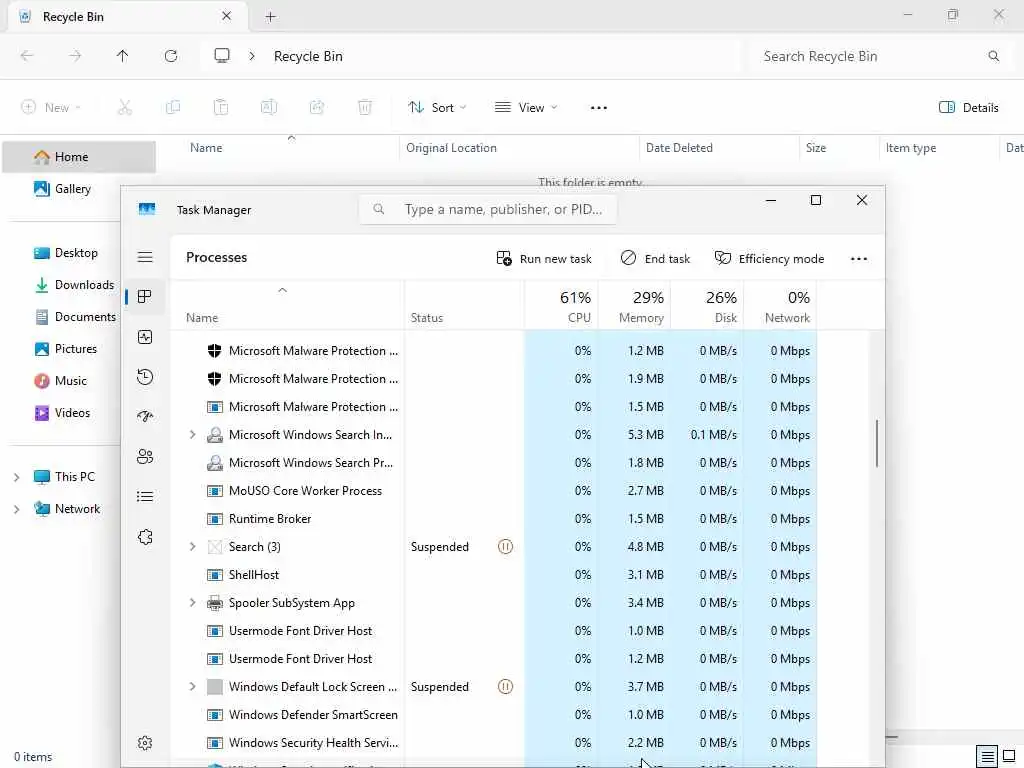Image resolution: width=1024 pixels, height=768 pixels.
Task: Open Startup apps icon in Task Manager sidebar
Action: (145, 417)
